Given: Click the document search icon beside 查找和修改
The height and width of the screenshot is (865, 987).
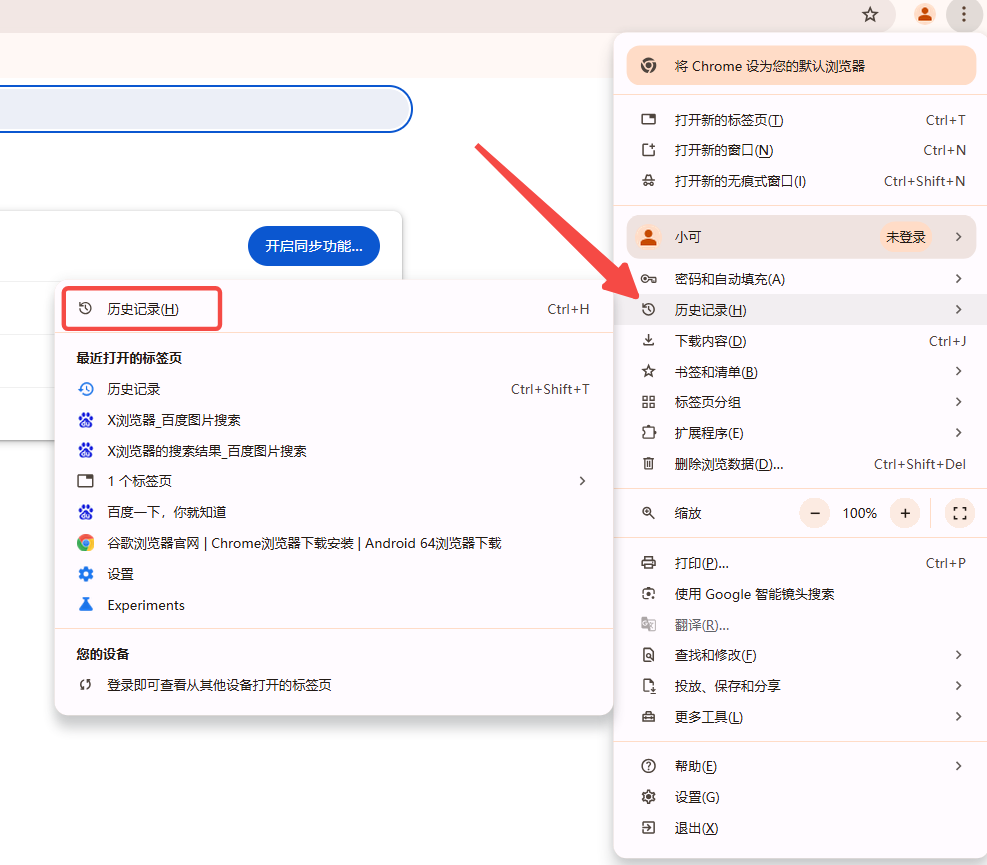Looking at the screenshot, I should point(648,655).
